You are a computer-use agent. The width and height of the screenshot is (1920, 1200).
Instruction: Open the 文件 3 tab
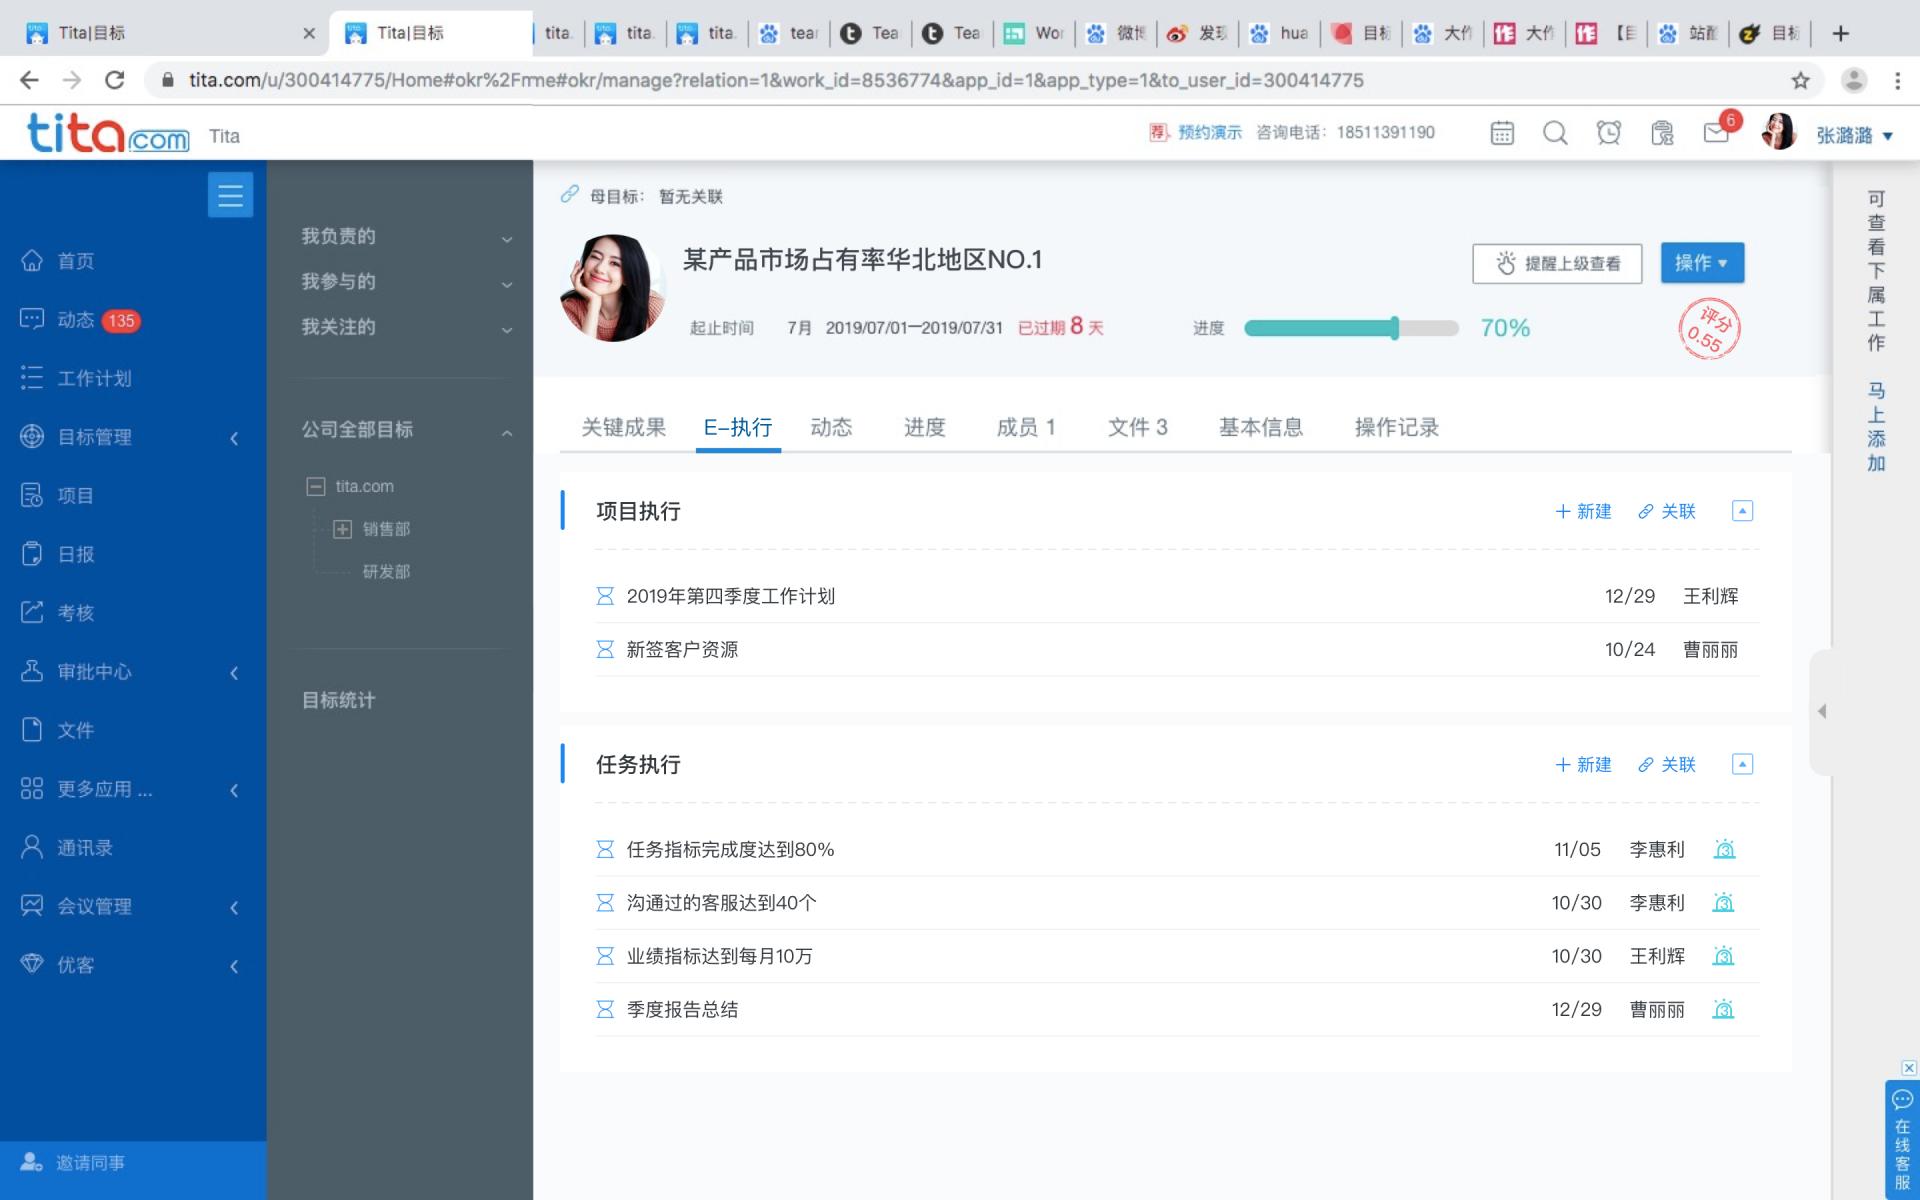[1137, 427]
